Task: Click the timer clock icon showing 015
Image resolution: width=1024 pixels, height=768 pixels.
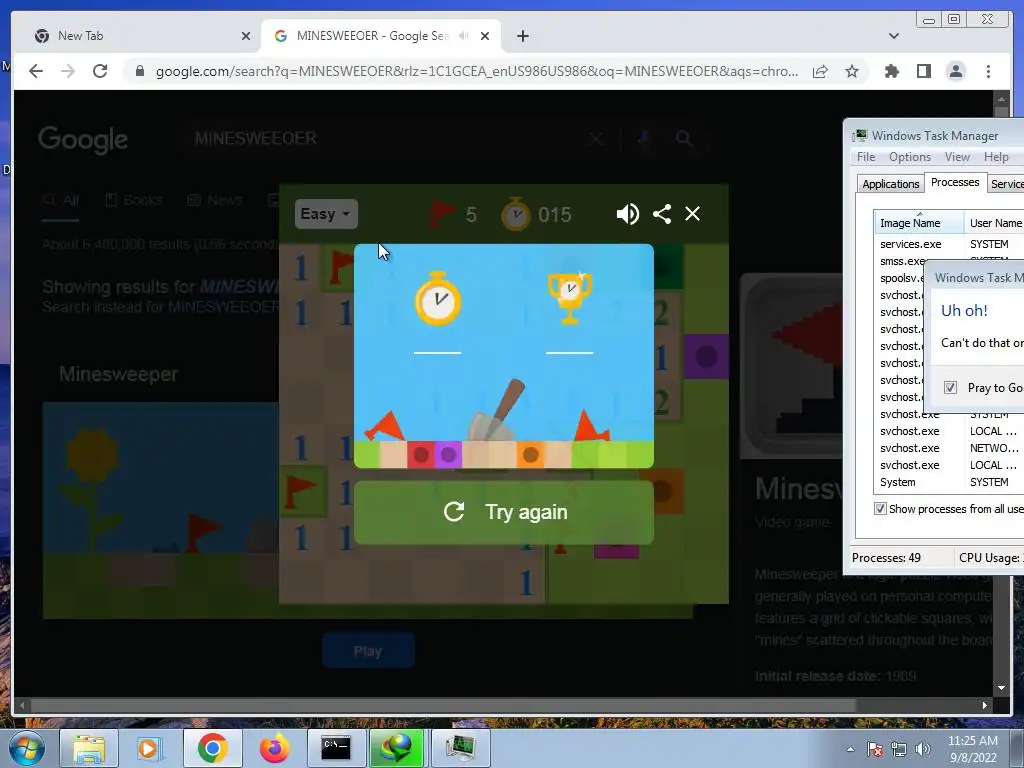Action: click(515, 214)
